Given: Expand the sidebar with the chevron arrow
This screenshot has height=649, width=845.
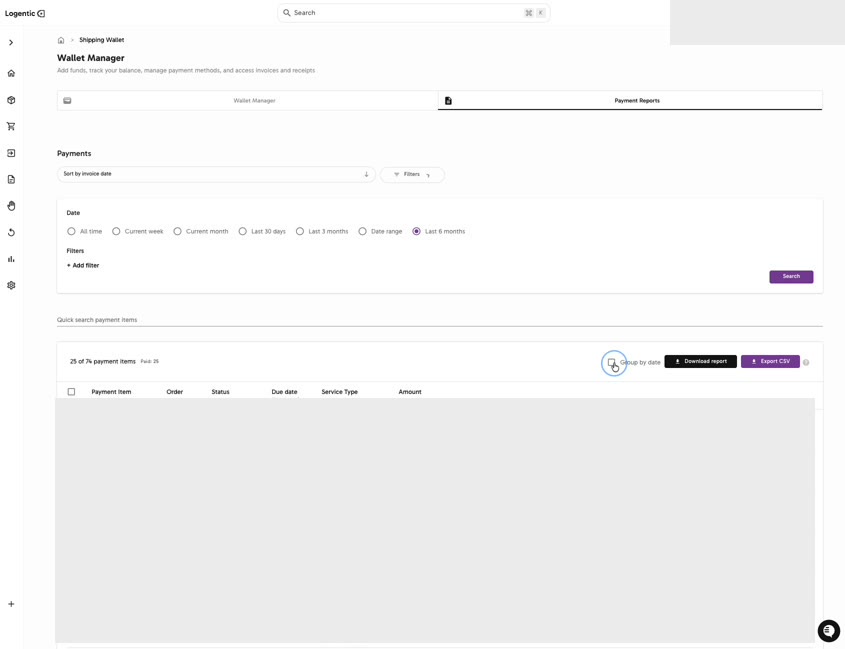Looking at the screenshot, I should point(11,43).
